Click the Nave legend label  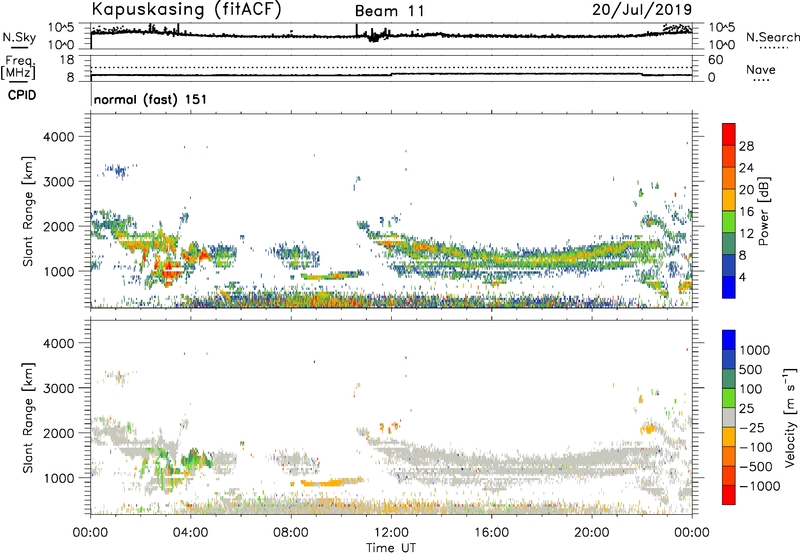pyautogui.click(x=761, y=70)
